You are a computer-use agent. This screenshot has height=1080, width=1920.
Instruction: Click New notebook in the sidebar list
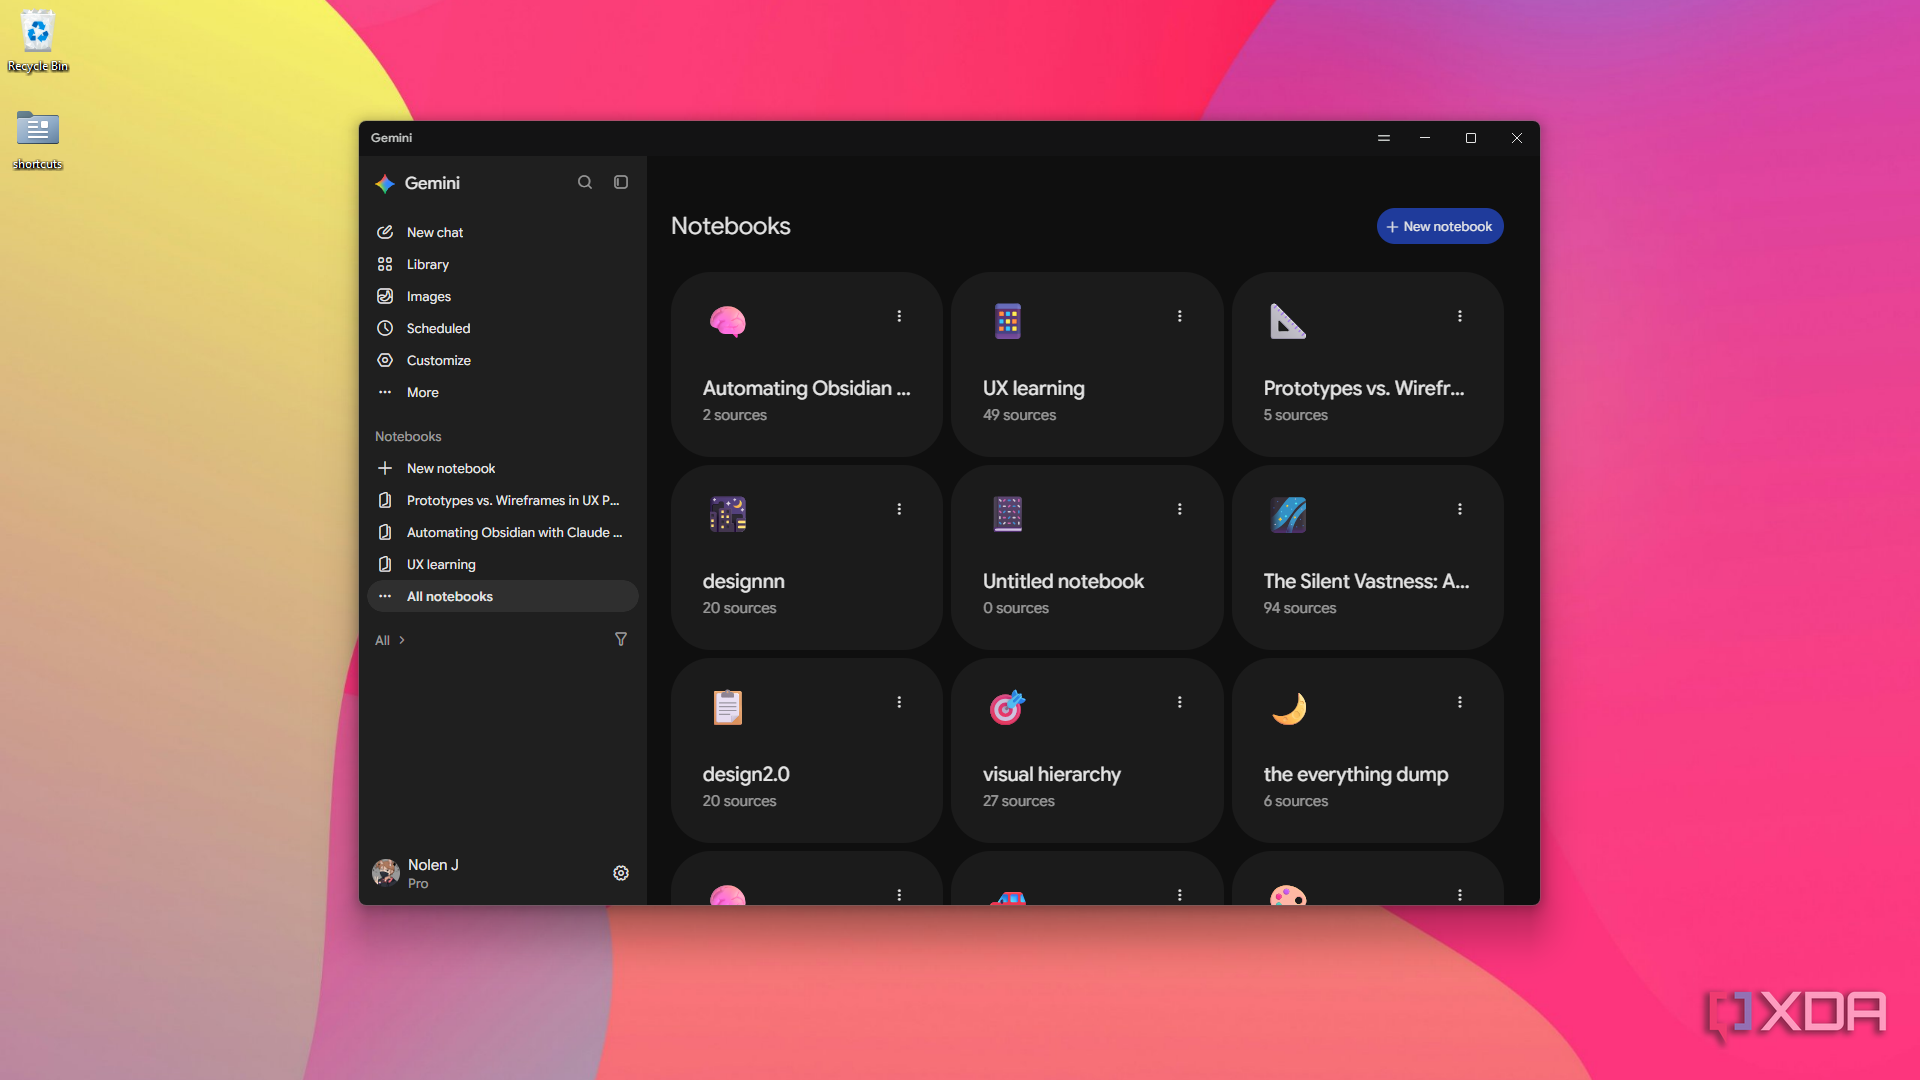[x=503, y=468]
